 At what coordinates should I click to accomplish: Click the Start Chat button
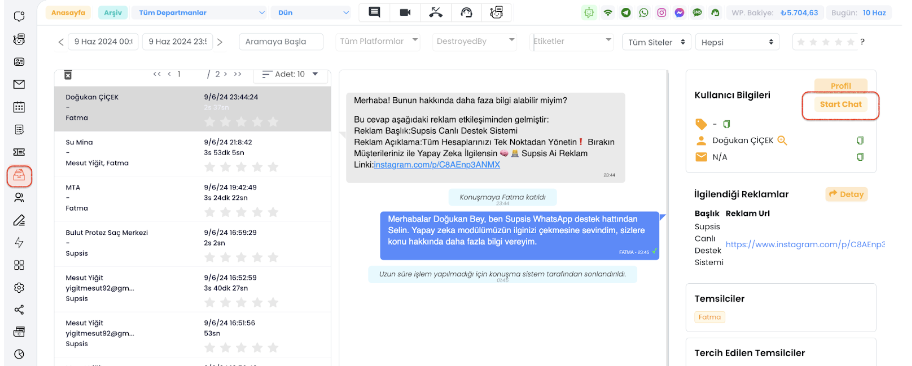click(x=840, y=105)
